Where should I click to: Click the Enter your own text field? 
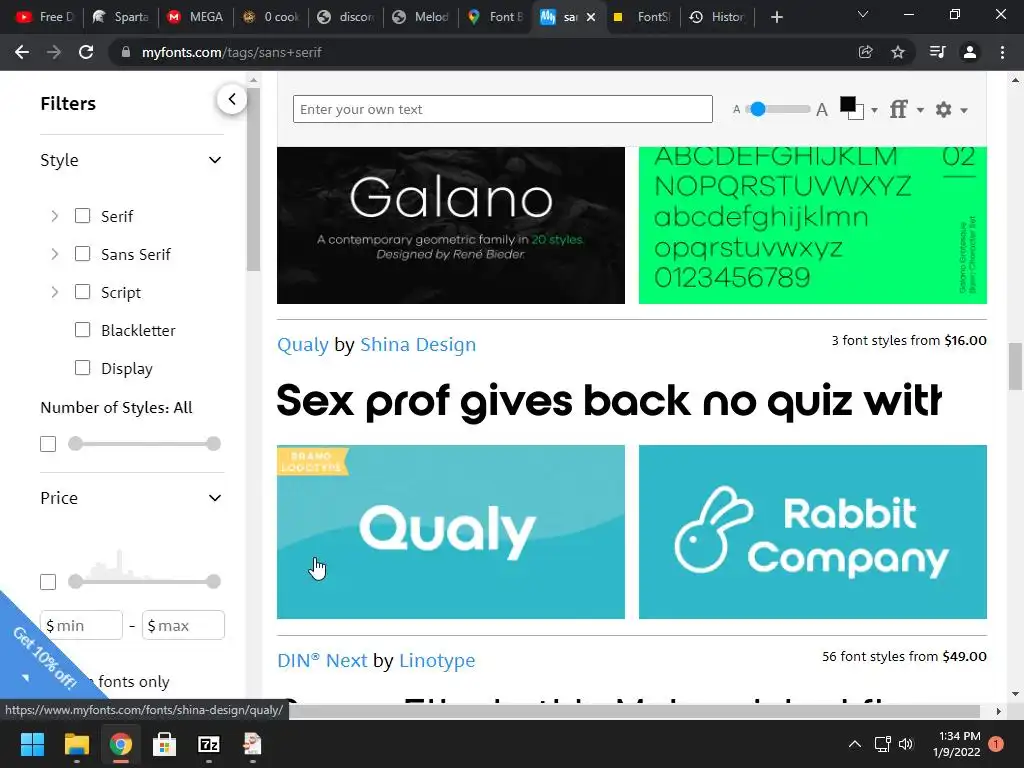pos(502,109)
